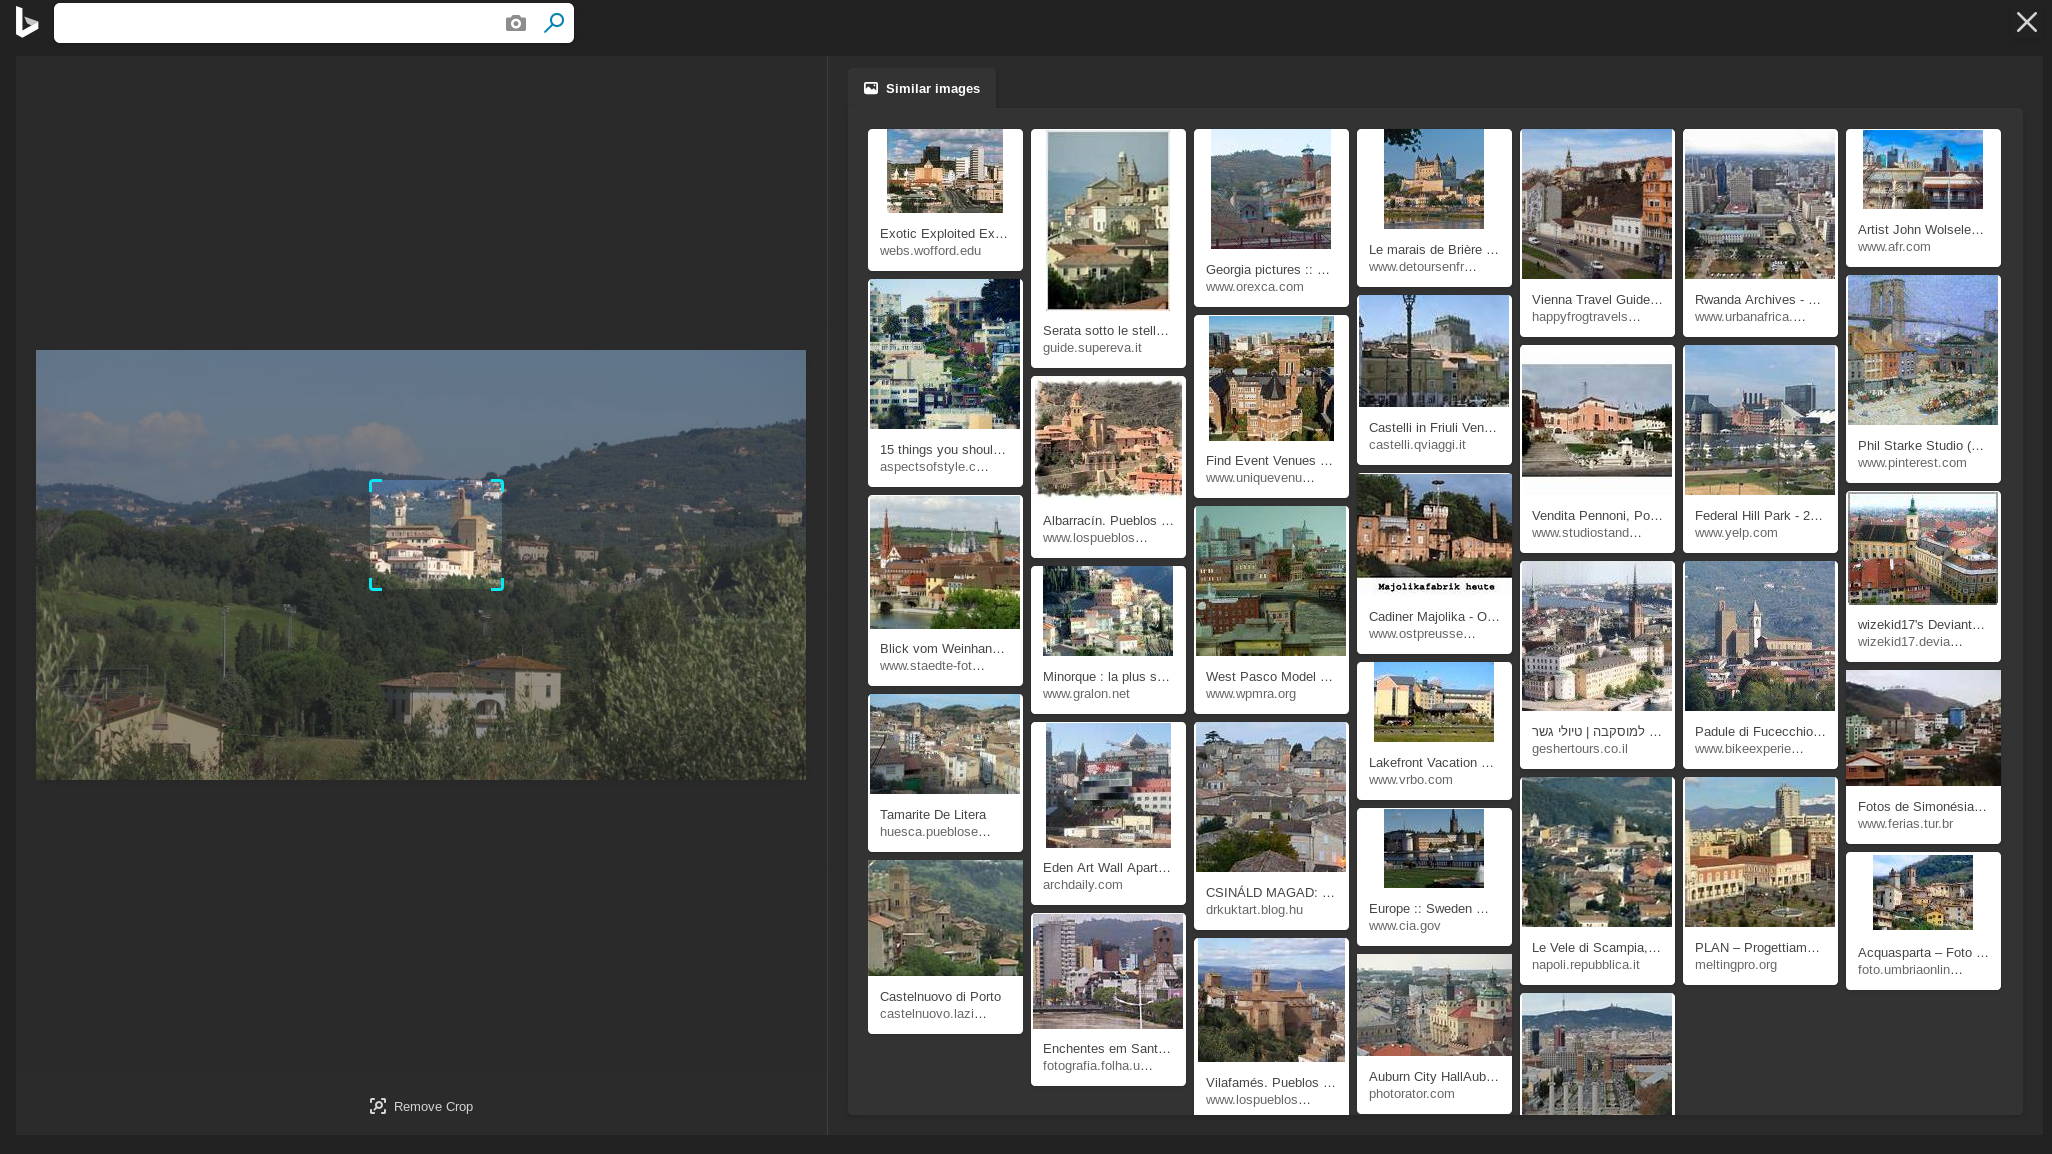Open Acquasparta Foto thumbnail

click(1922, 893)
